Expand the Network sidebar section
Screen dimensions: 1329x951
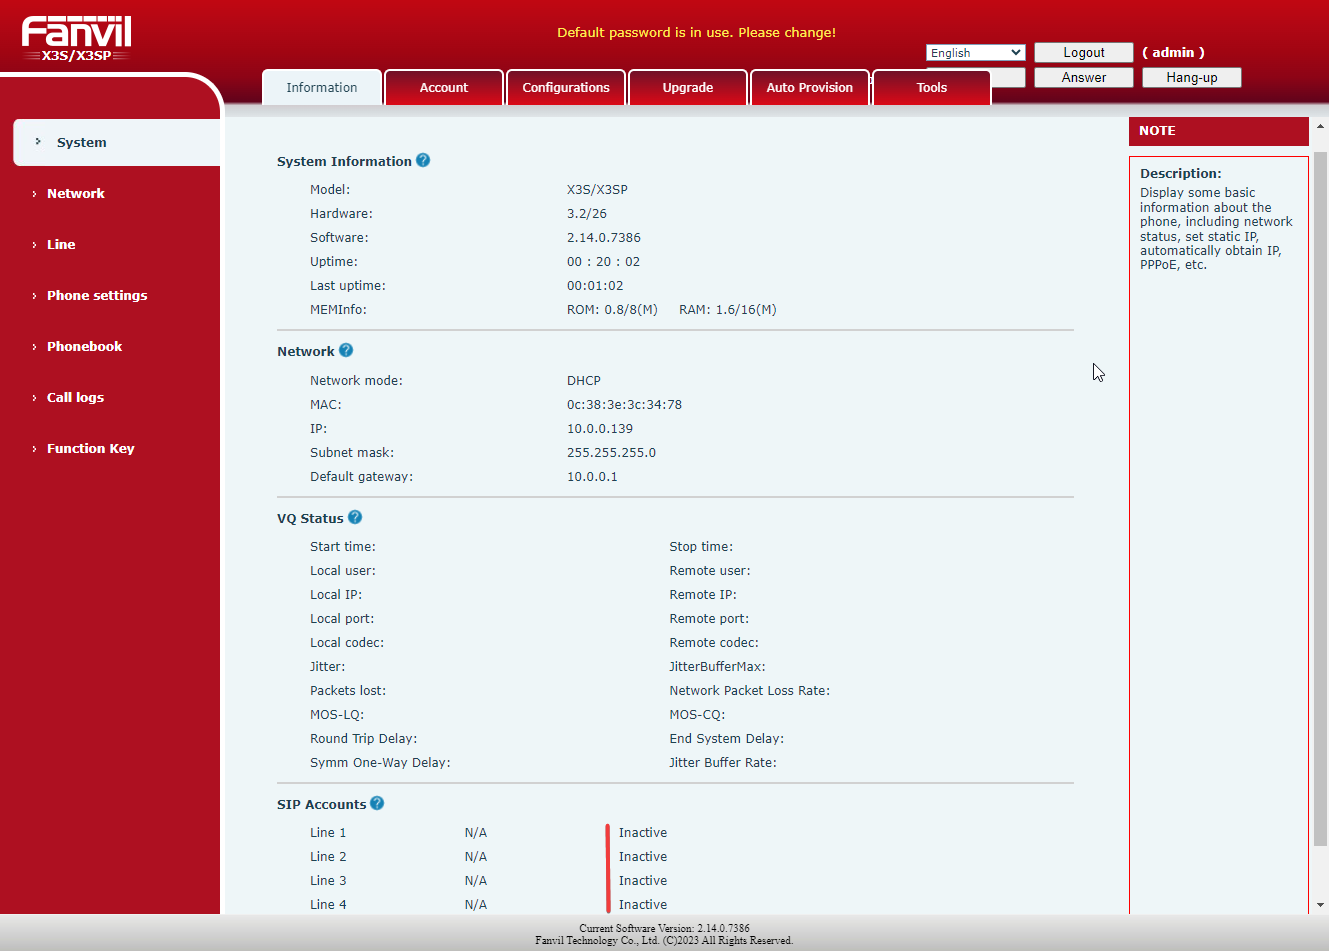pos(75,193)
